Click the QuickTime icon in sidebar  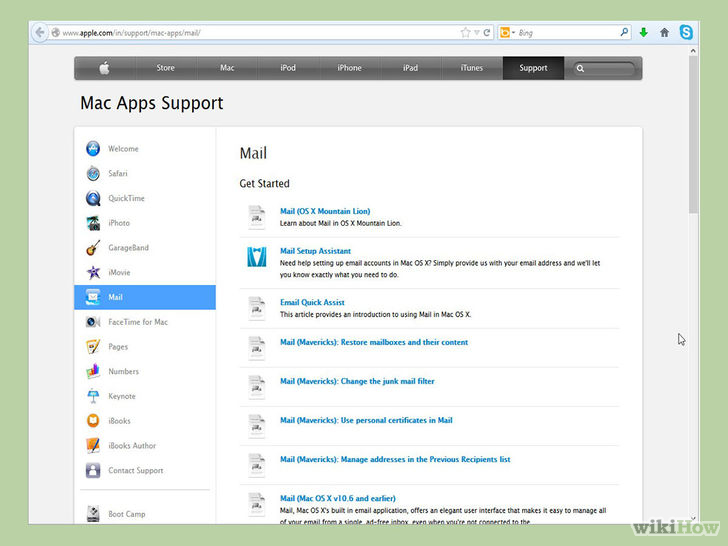coord(93,198)
